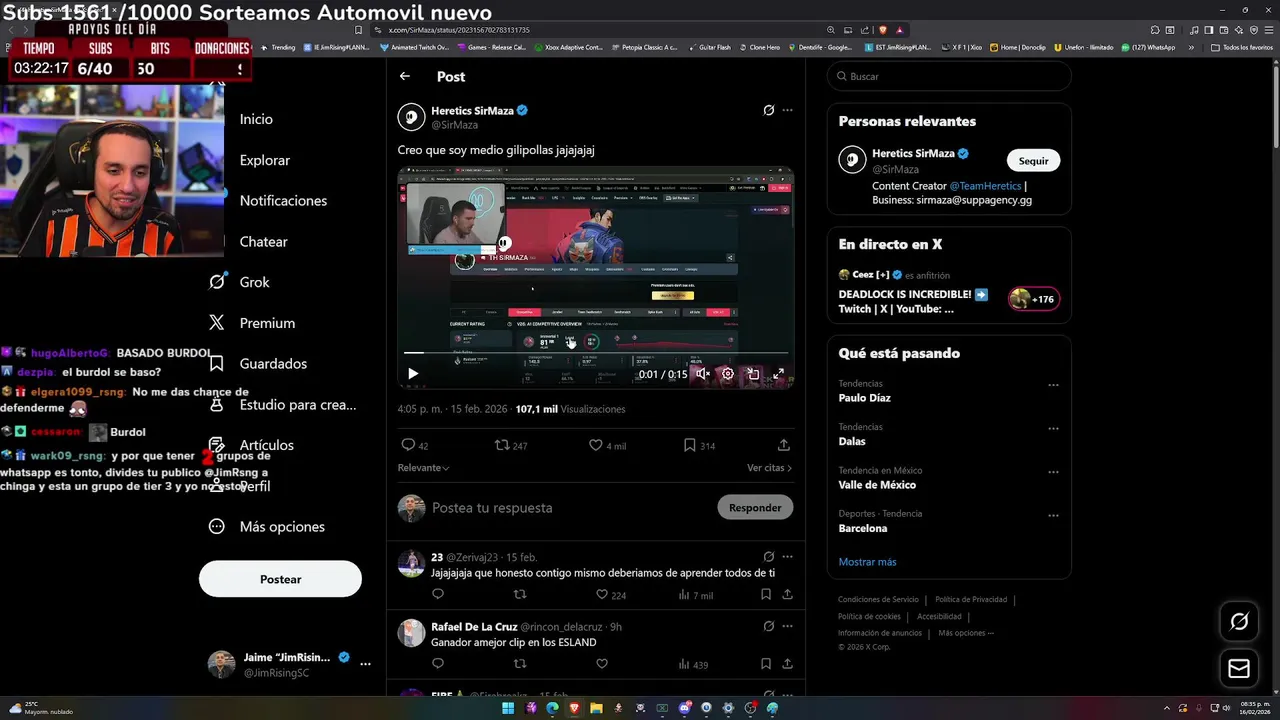Expand video to fullscreen
Screen dimensions: 1280x720
click(x=778, y=374)
